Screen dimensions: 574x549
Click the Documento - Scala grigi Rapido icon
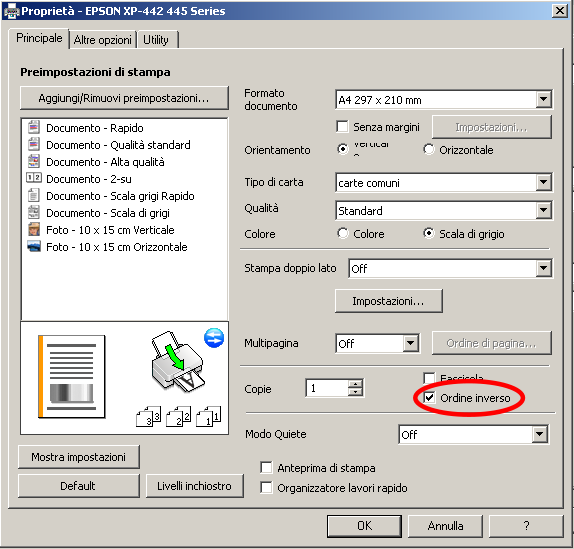coord(34,195)
